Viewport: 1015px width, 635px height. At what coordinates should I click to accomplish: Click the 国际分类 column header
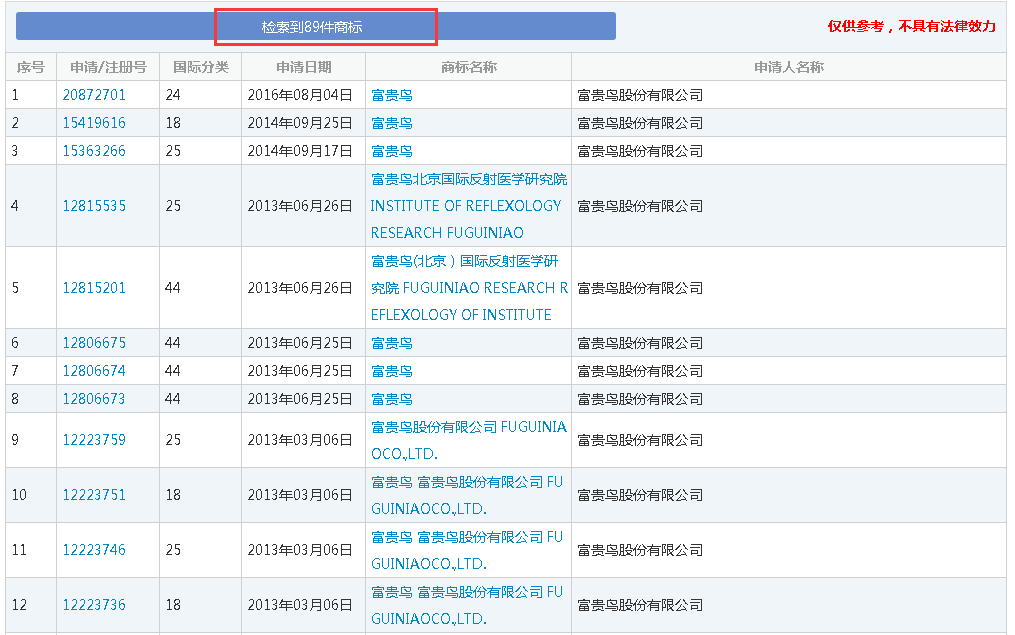(x=201, y=67)
